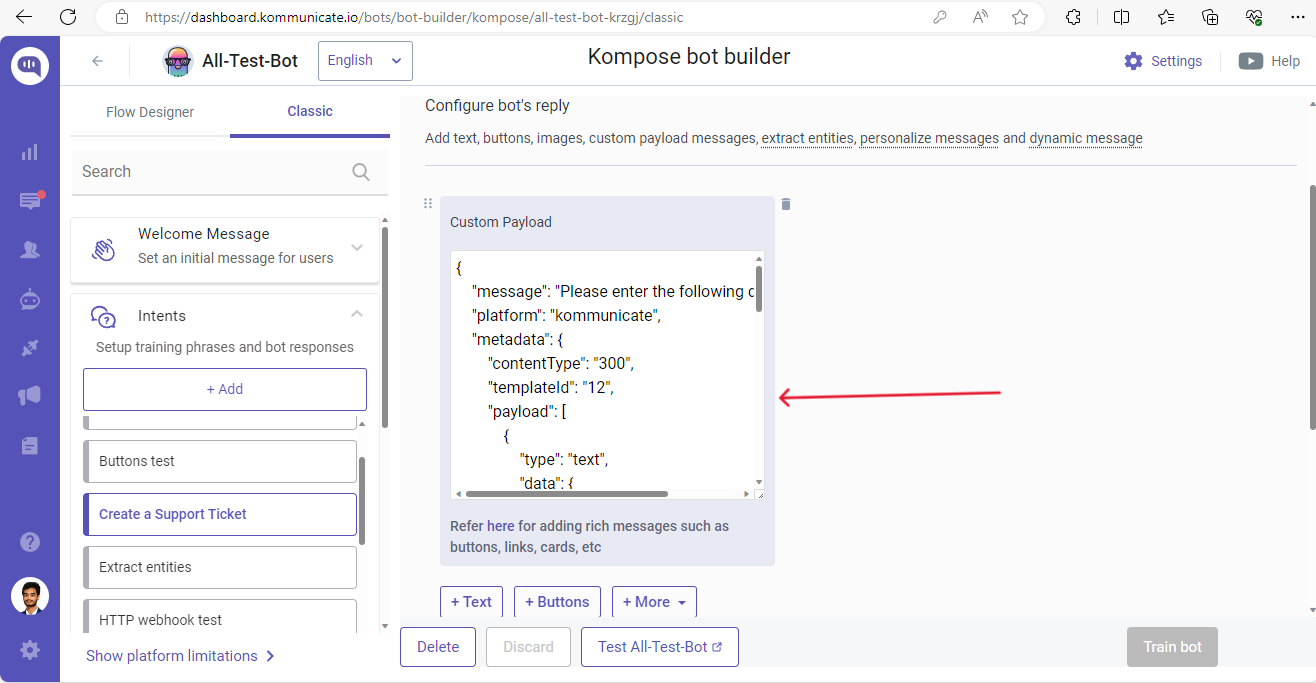Viewport: 1316px width, 683px height.
Task: Click the drag handle beside Custom Payload
Action: click(429, 203)
